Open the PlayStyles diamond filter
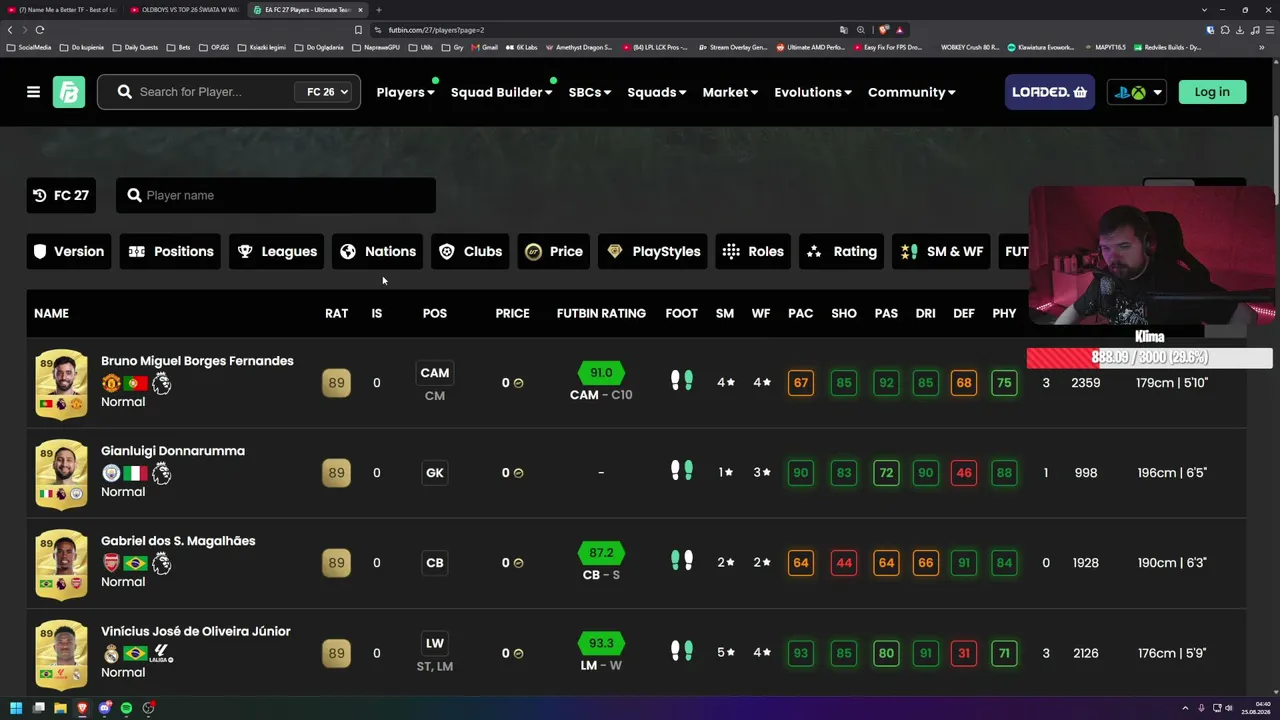This screenshot has width=1280, height=720. [x=653, y=251]
